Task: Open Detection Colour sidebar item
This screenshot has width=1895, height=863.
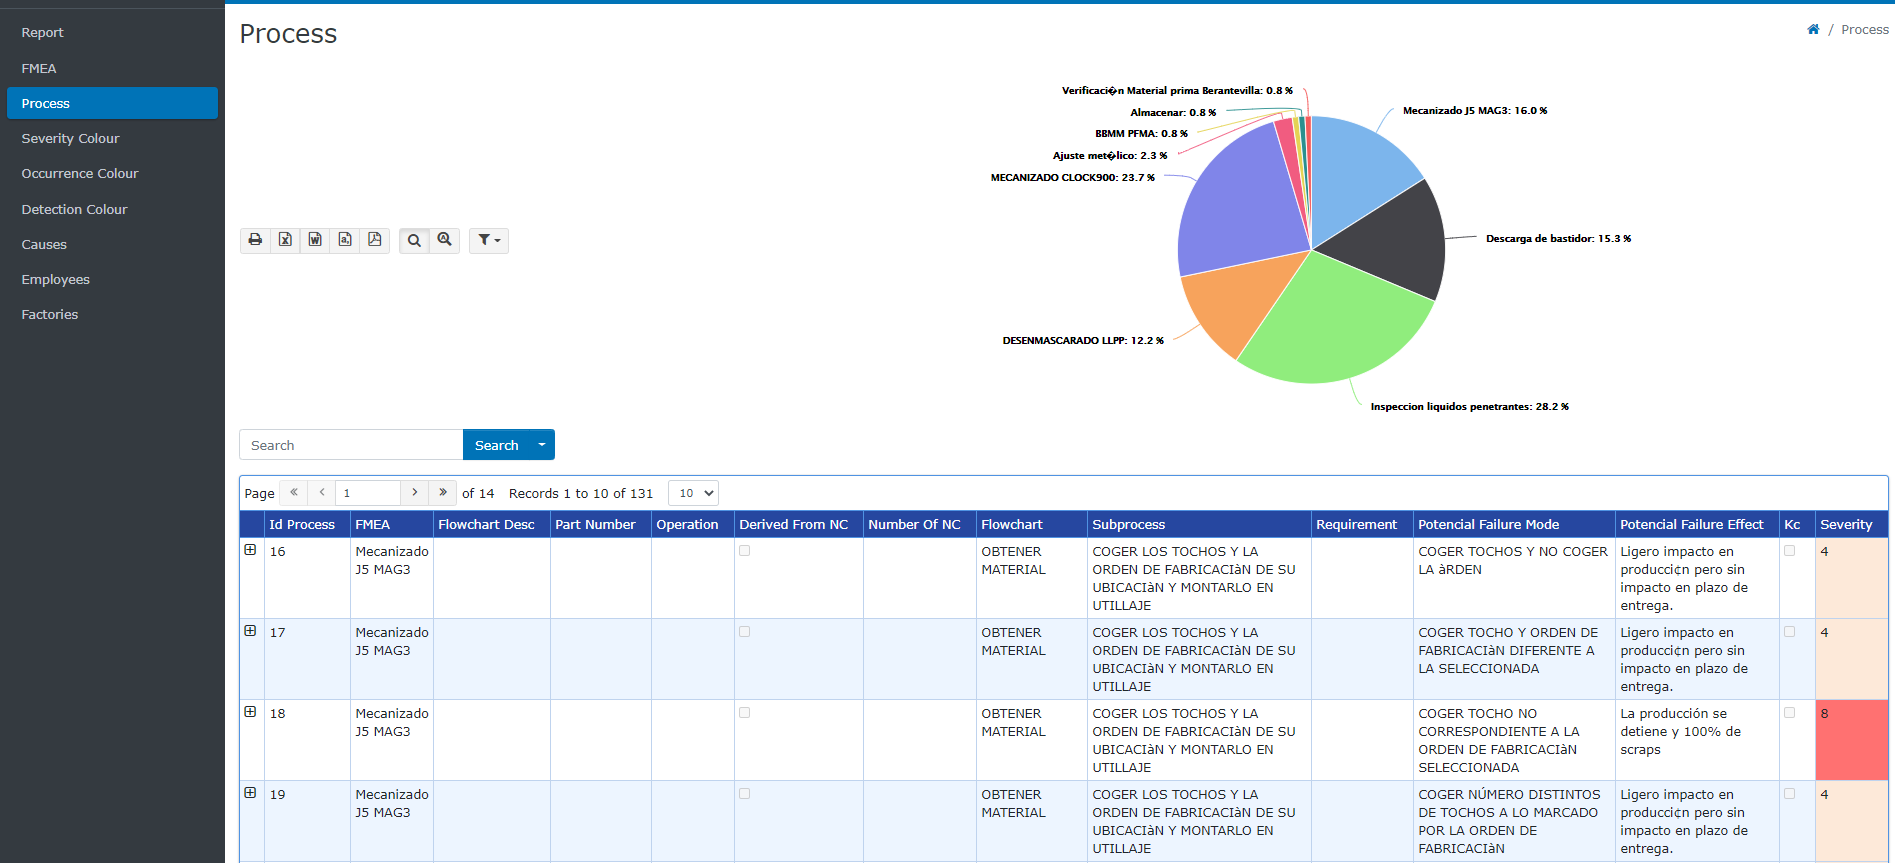Action: click(x=112, y=209)
